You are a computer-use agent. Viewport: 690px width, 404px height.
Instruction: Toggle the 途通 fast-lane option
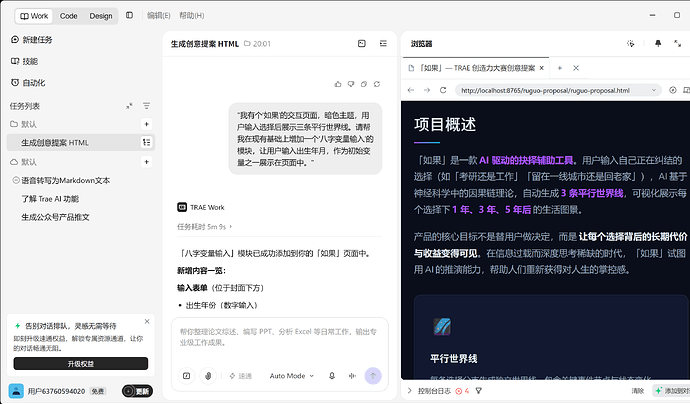pyautogui.click(x=240, y=376)
